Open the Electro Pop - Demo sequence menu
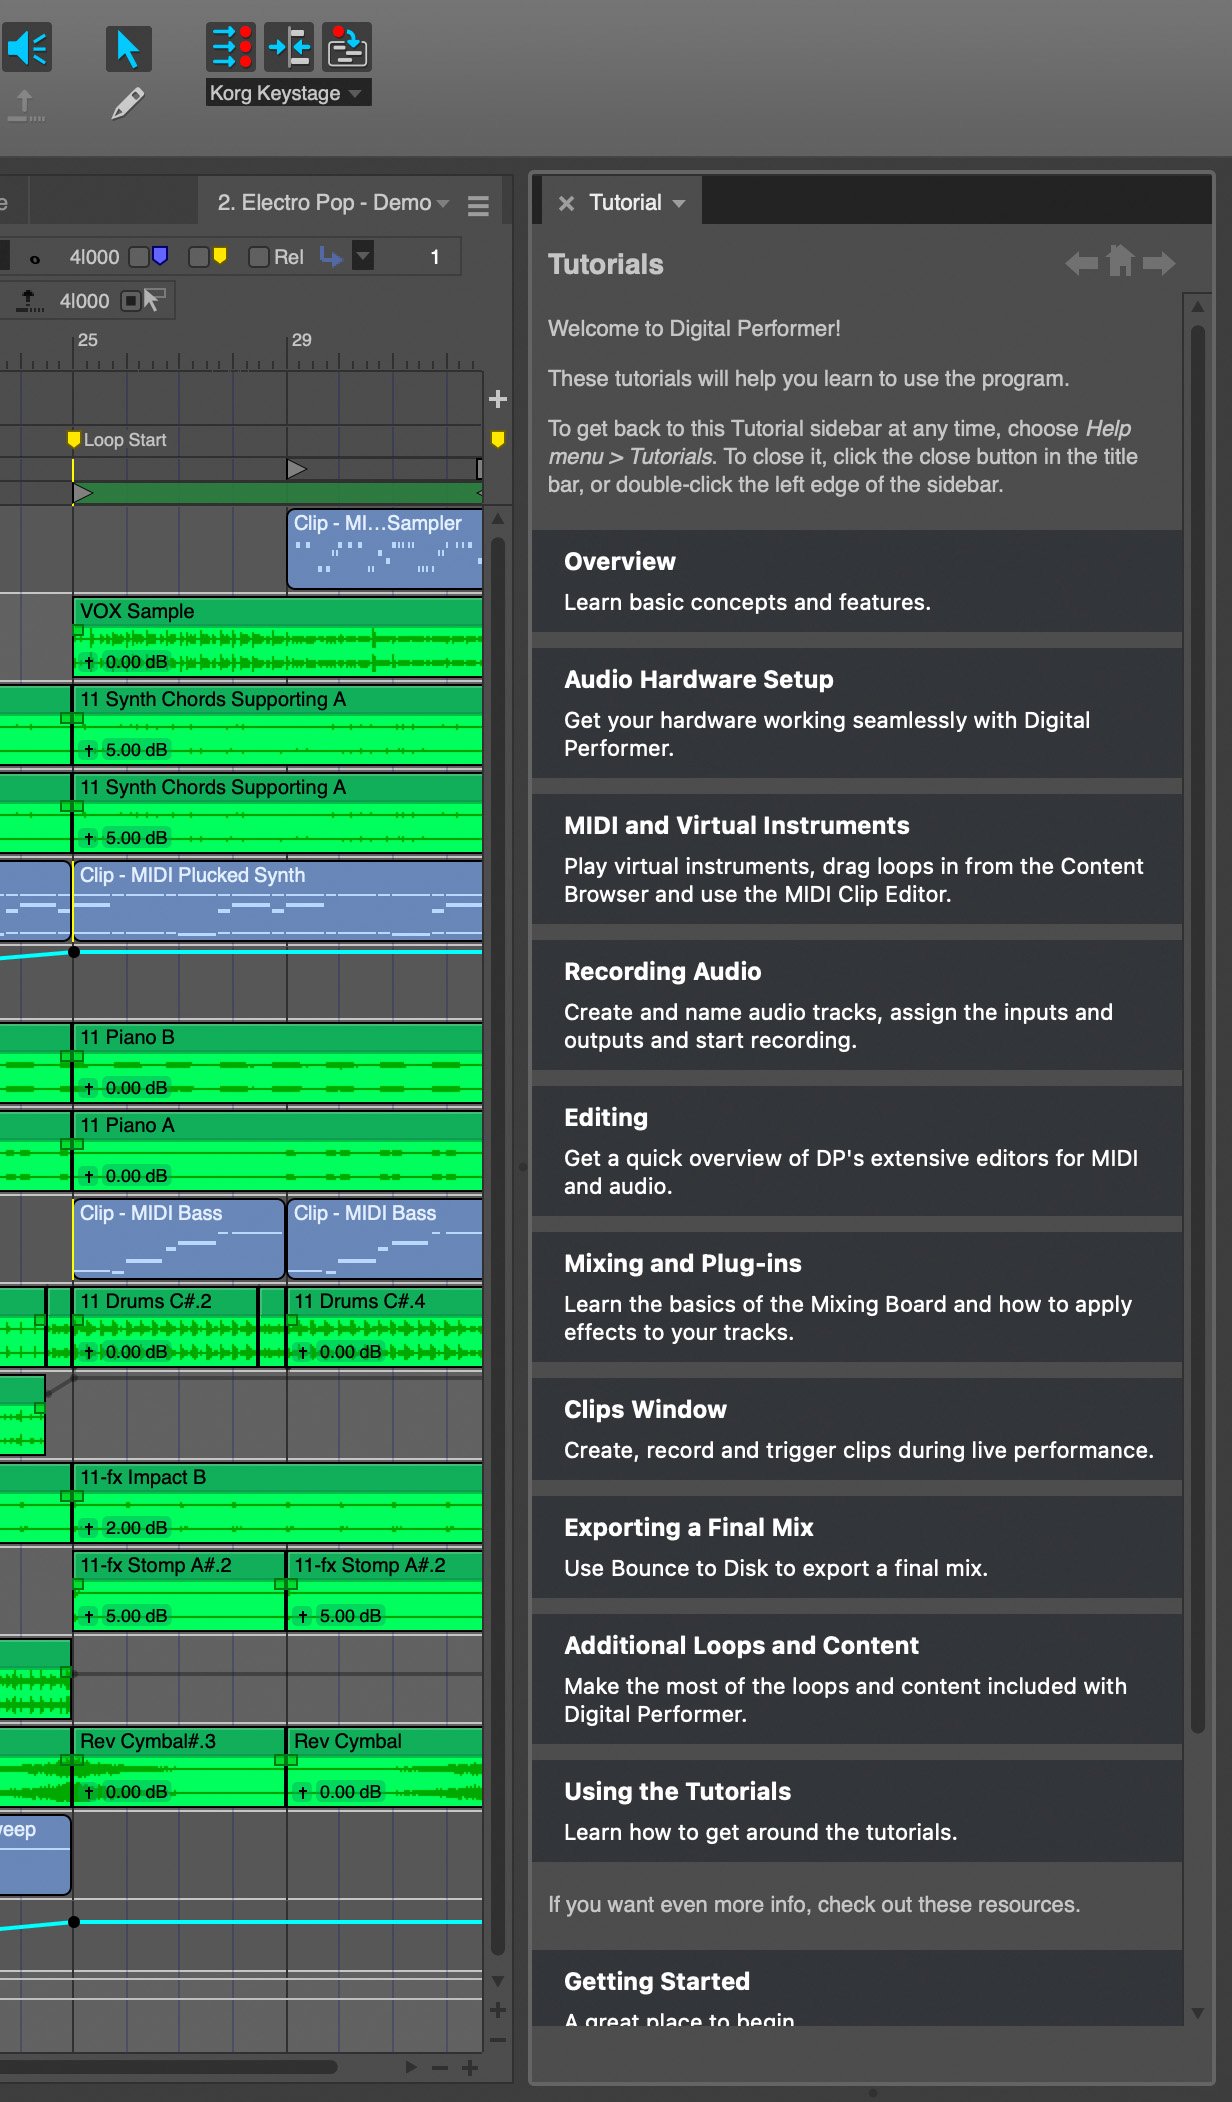The image size is (1232, 2102). (333, 203)
